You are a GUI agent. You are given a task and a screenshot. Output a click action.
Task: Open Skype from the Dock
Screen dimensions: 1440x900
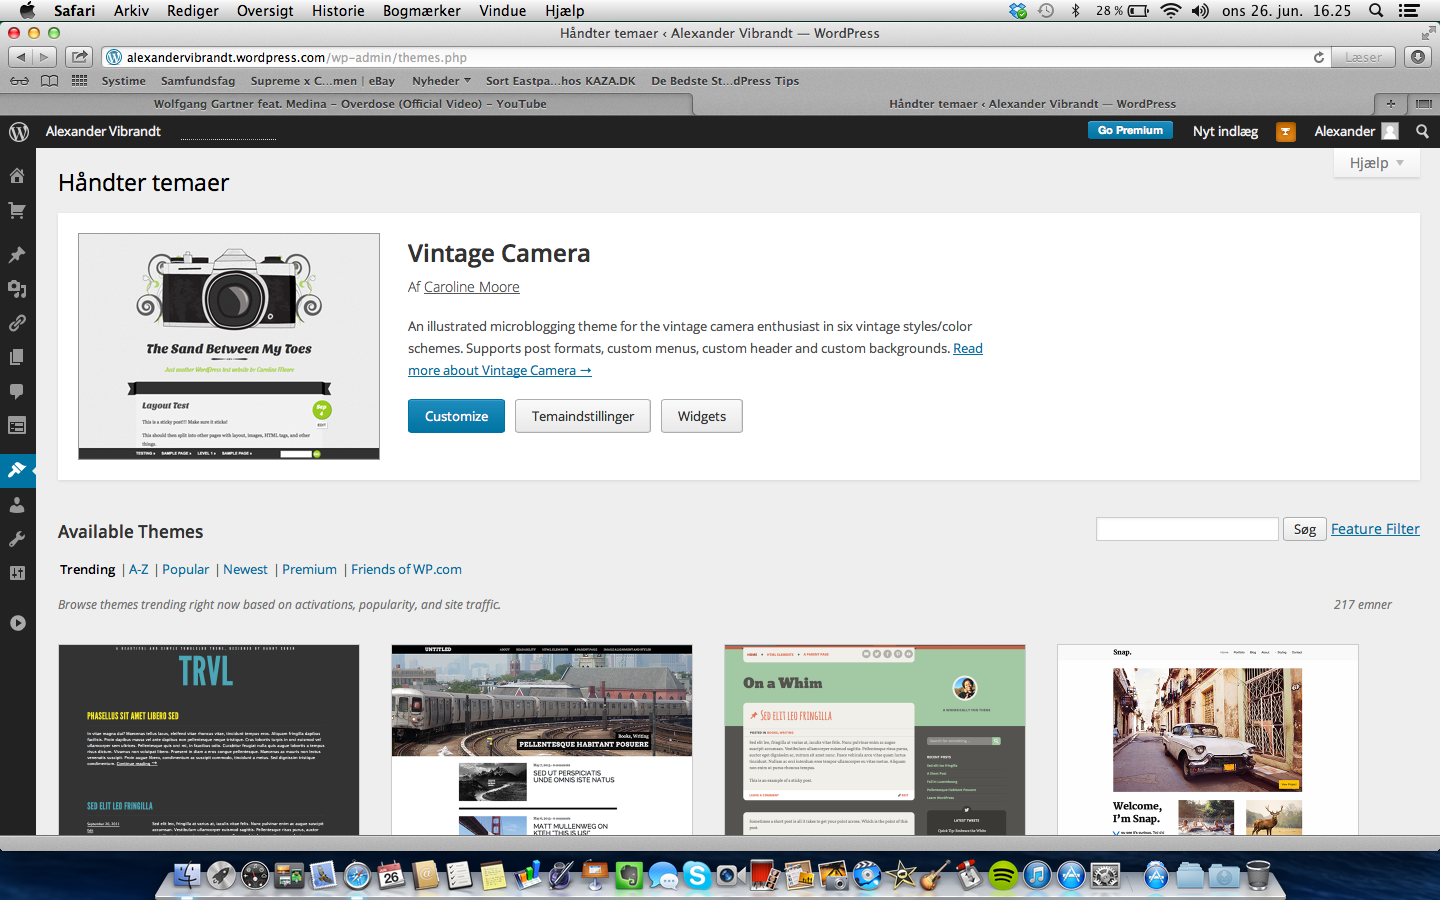click(x=696, y=876)
